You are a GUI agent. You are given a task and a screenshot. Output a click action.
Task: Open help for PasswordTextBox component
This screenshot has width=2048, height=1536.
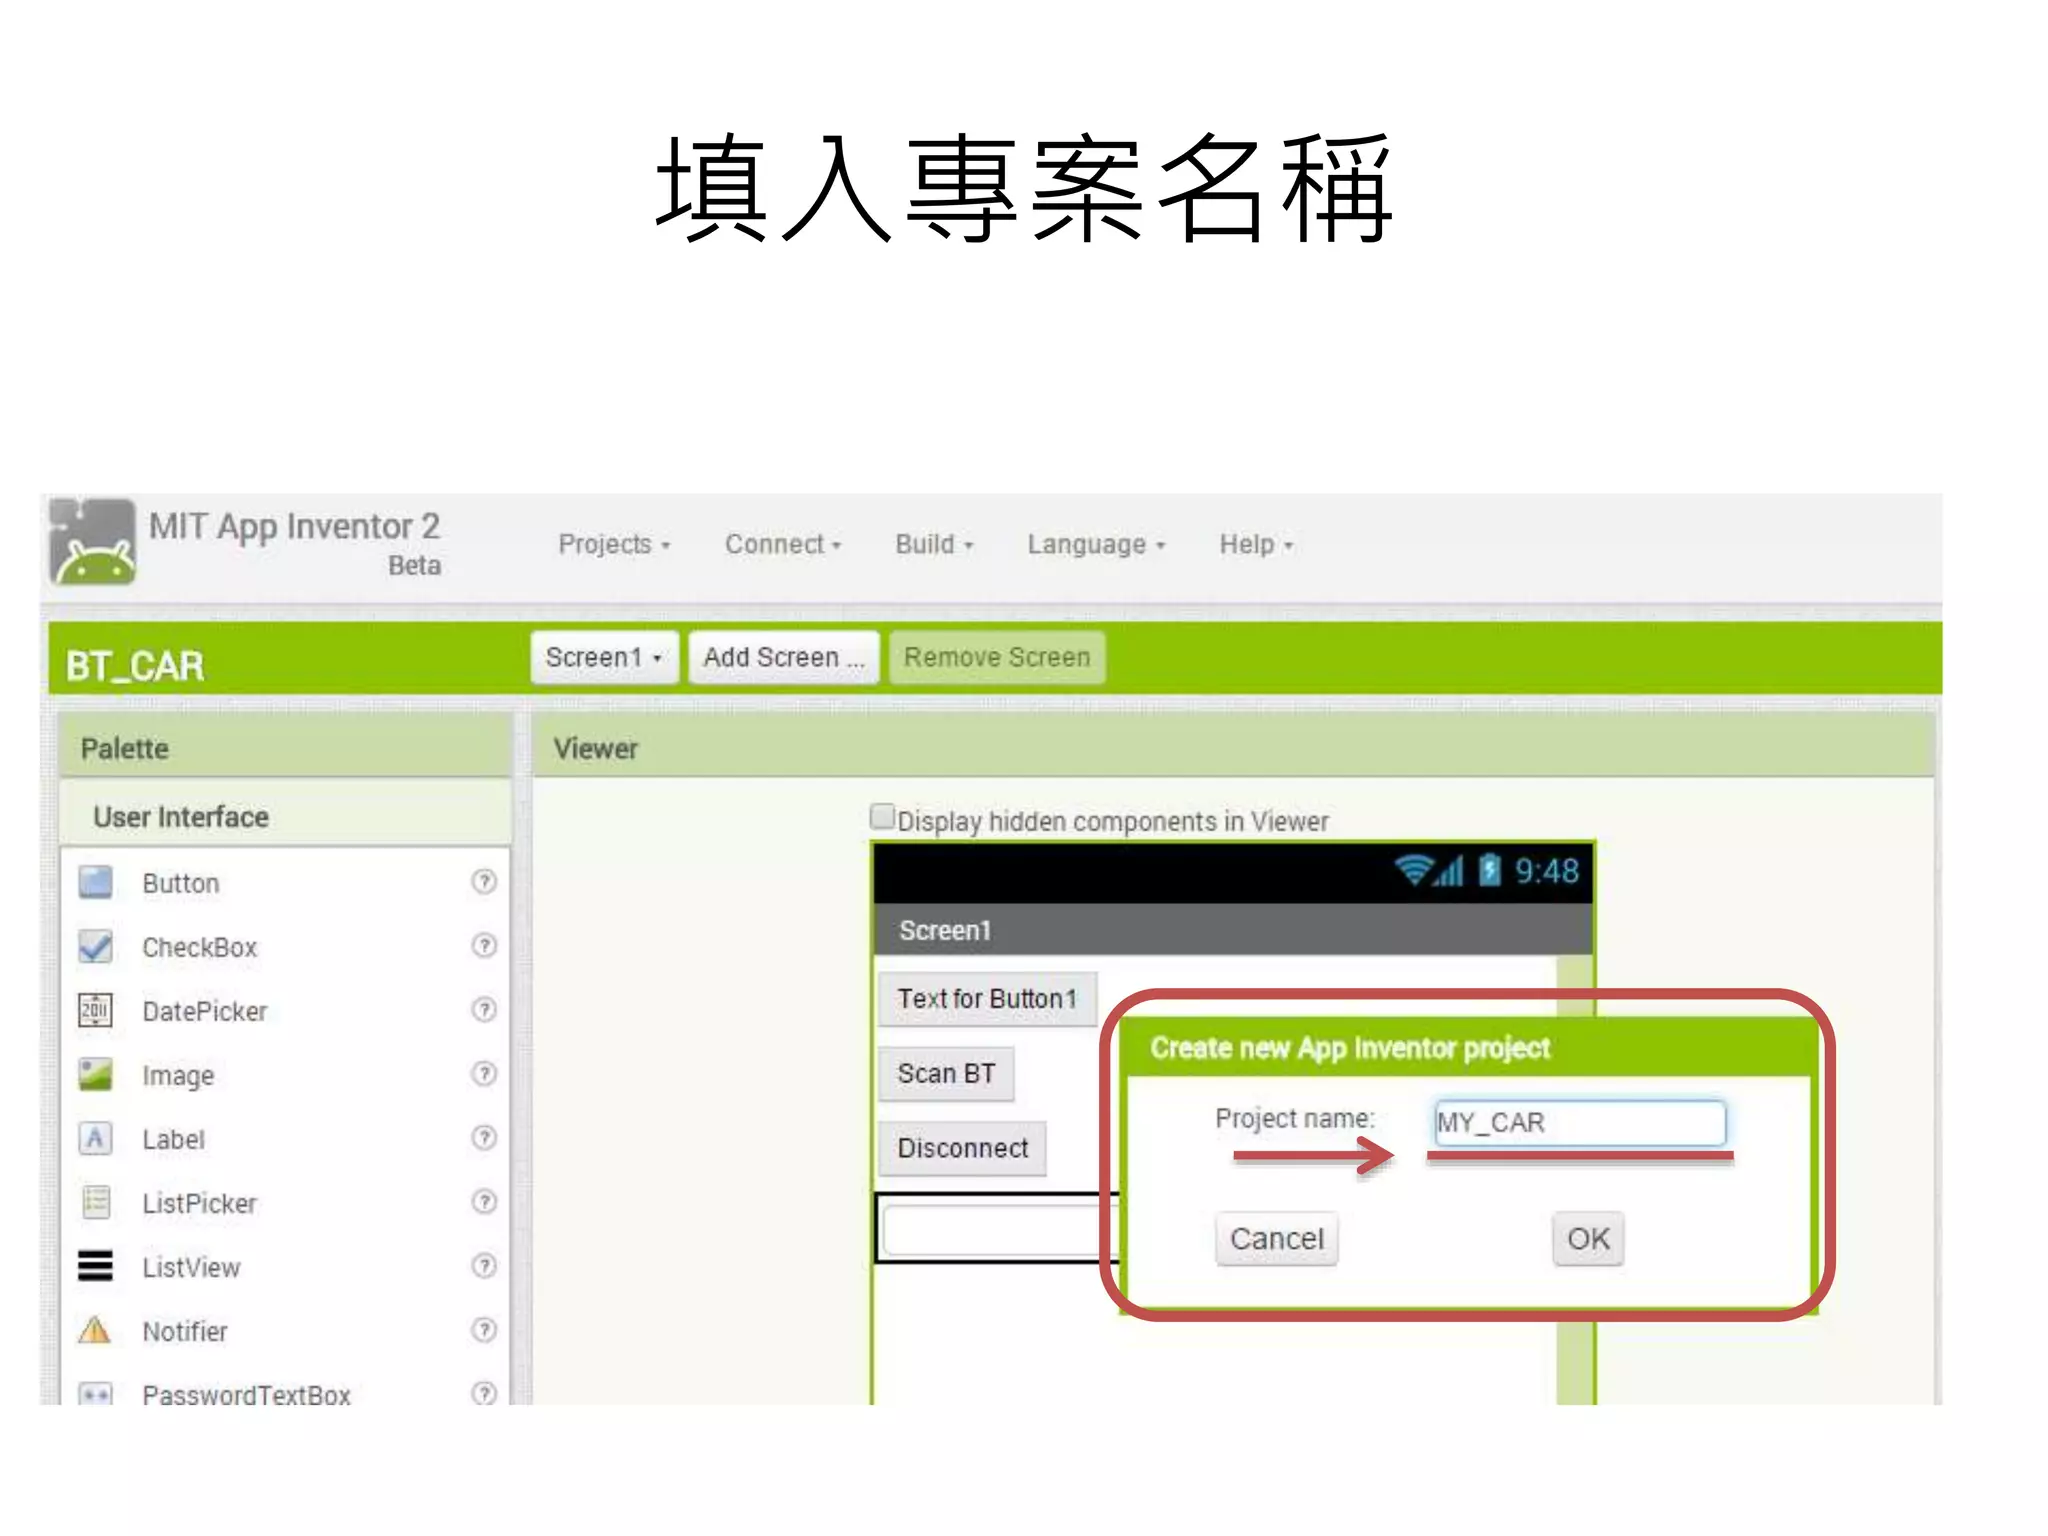coord(484,1392)
